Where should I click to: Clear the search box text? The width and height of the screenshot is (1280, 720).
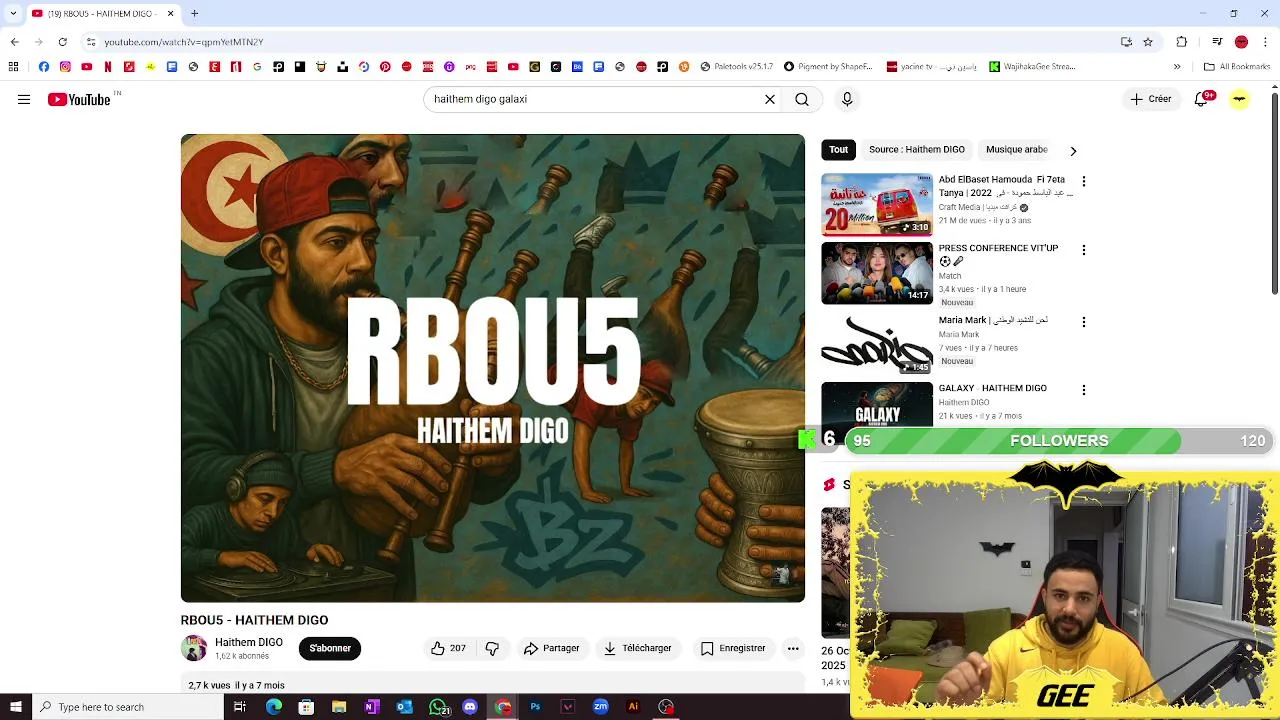coord(770,99)
